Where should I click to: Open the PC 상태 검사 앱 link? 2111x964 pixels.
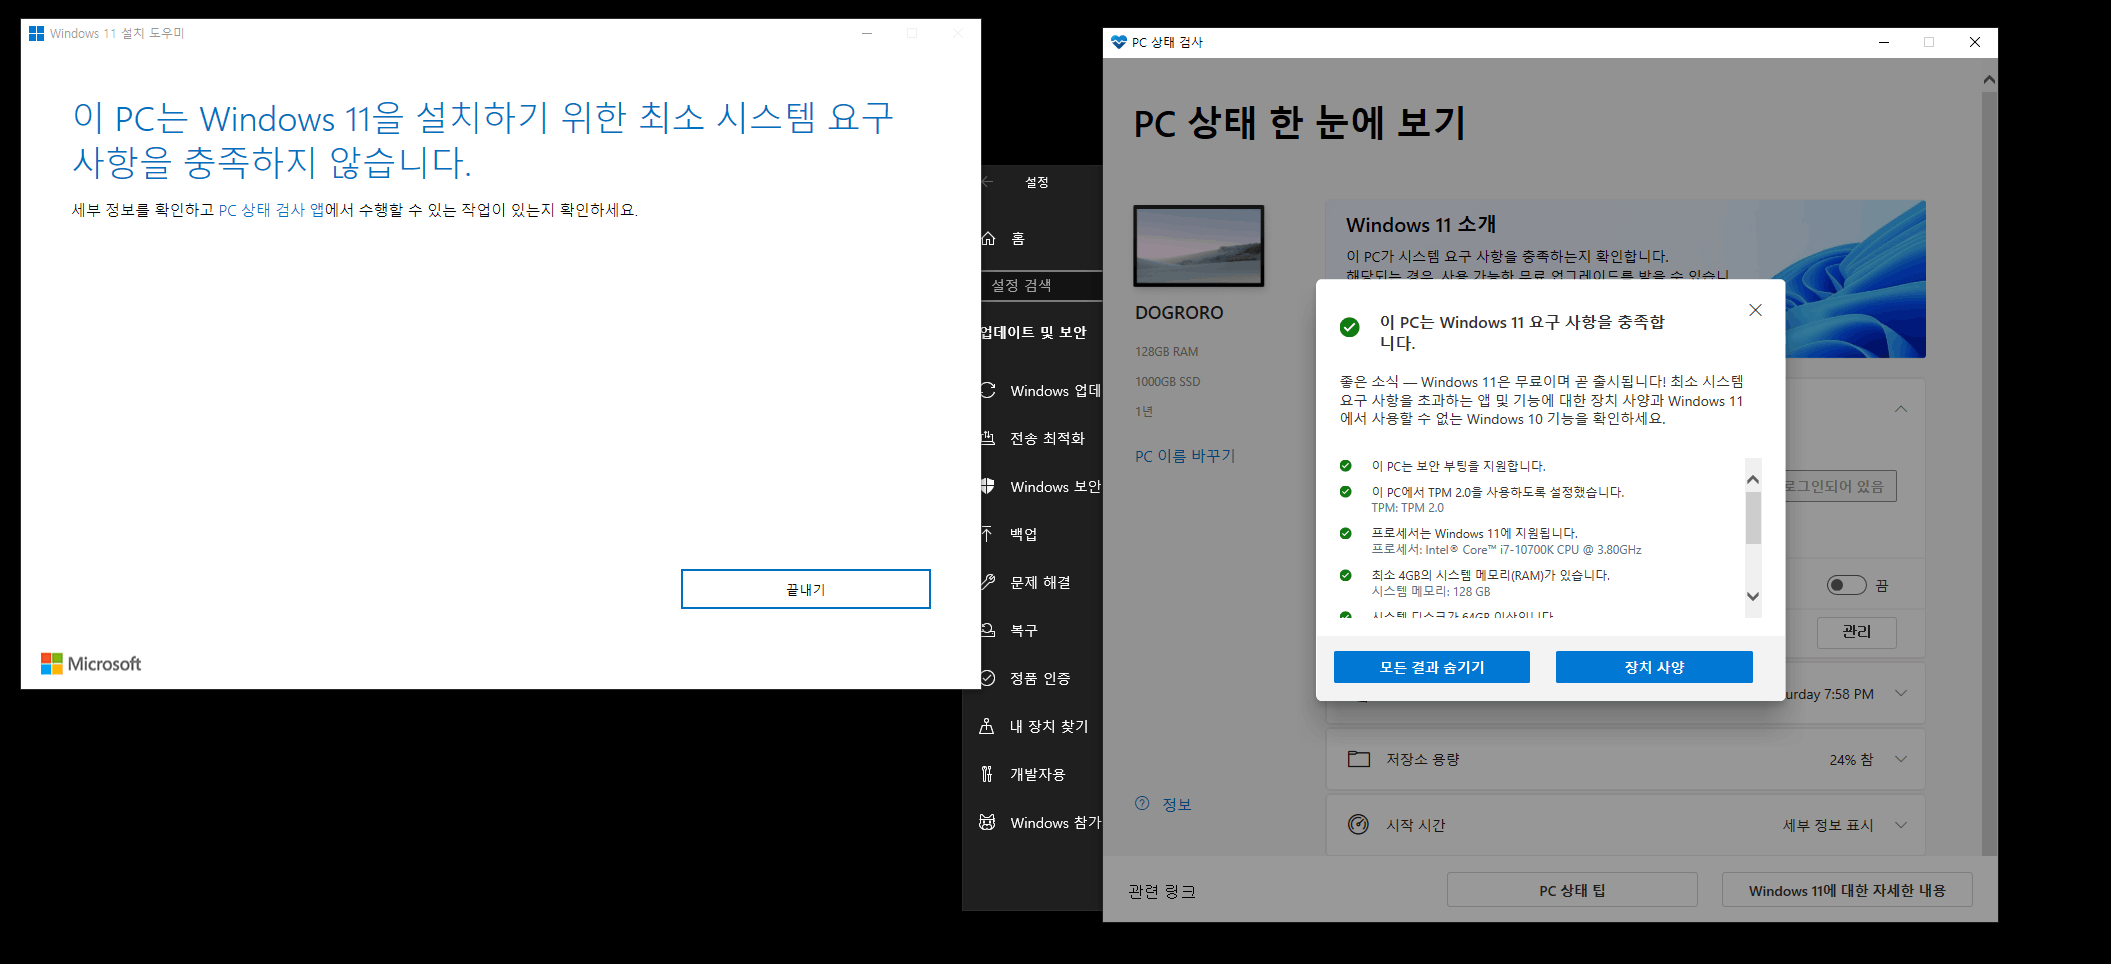click(271, 210)
